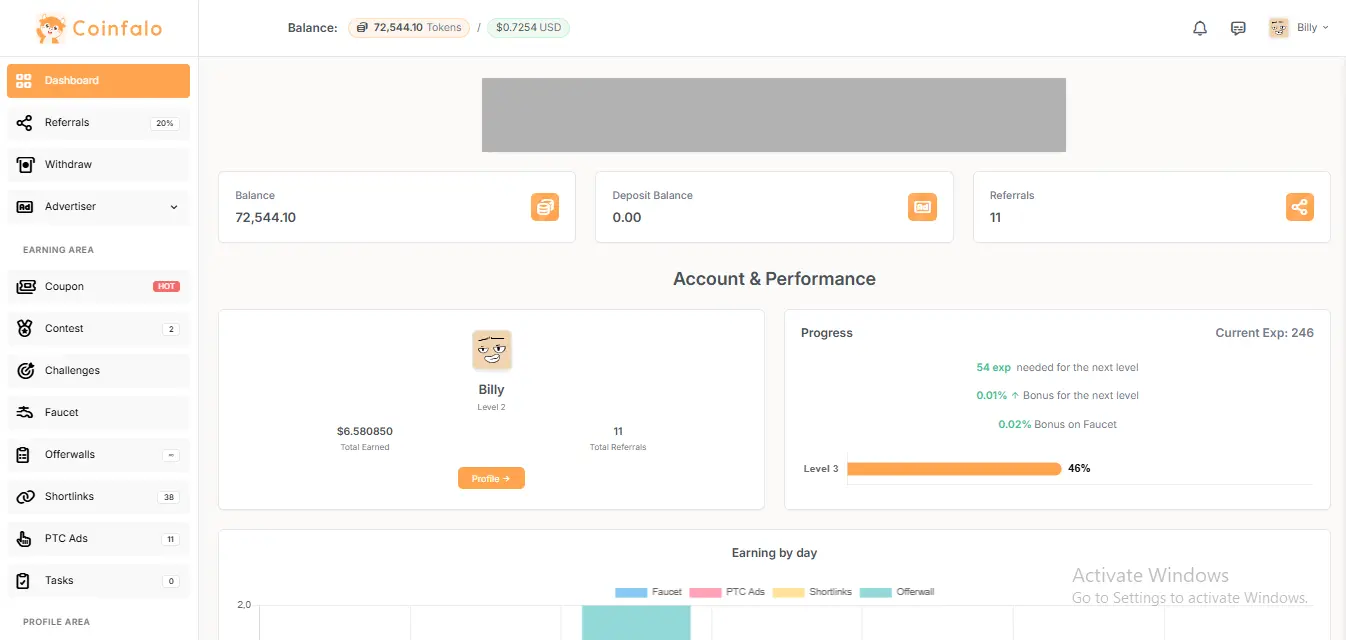Viewport: 1346px width, 640px height.
Task: Click the Profile button on Billy's card
Action: pos(491,478)
